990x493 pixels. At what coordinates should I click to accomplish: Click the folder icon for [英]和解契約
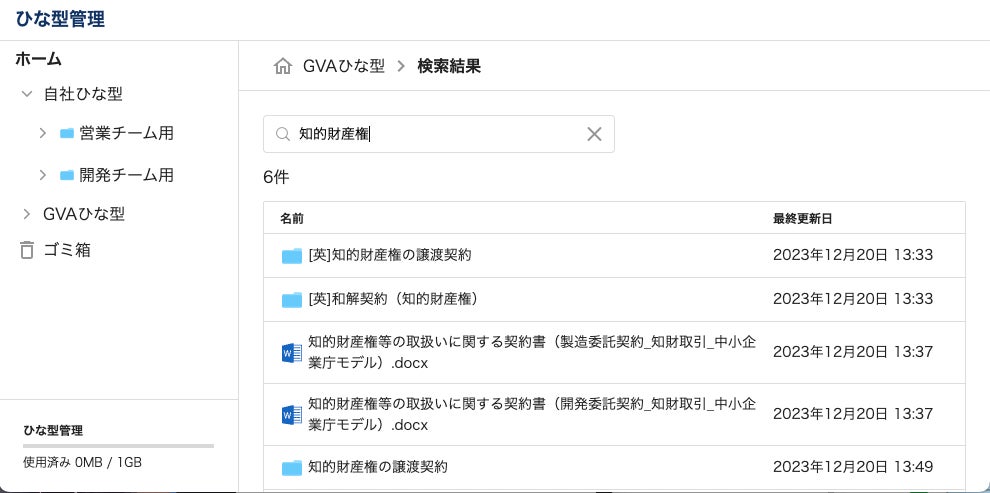point(291,299)
